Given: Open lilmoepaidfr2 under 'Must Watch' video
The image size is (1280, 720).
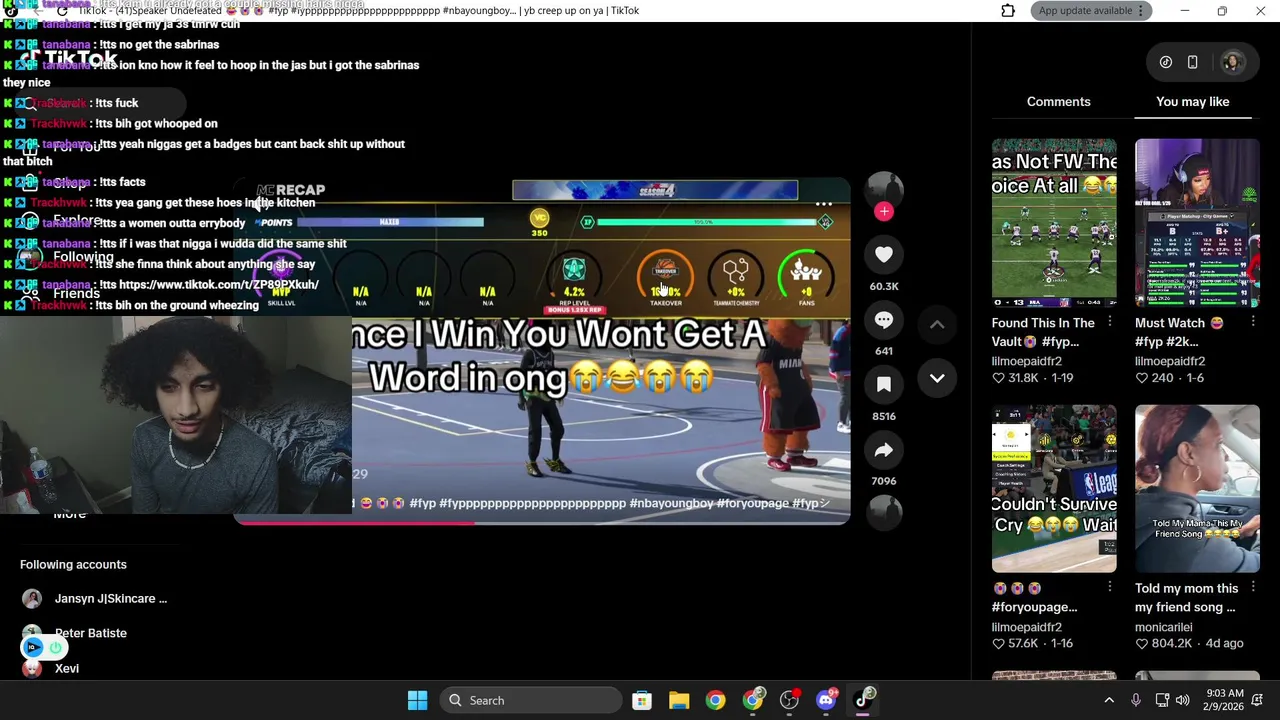Looking at the screenshot, I should tap(1170, 361).
